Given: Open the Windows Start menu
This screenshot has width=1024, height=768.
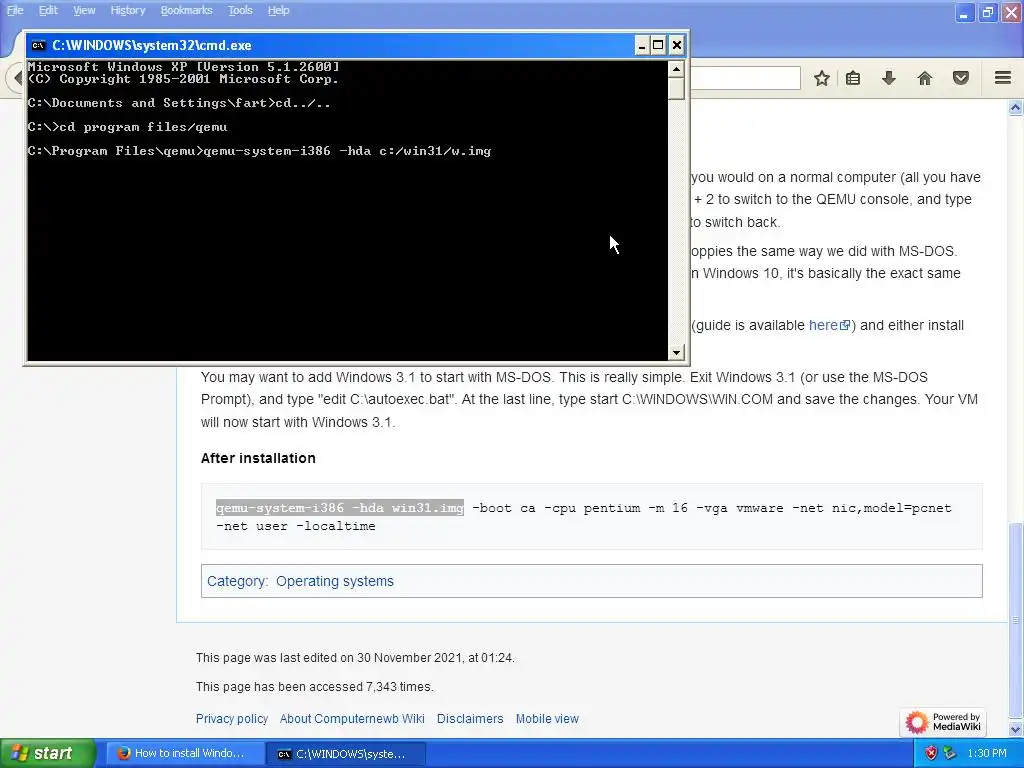Looking at the screenshot, I should (x=48, y=753).
